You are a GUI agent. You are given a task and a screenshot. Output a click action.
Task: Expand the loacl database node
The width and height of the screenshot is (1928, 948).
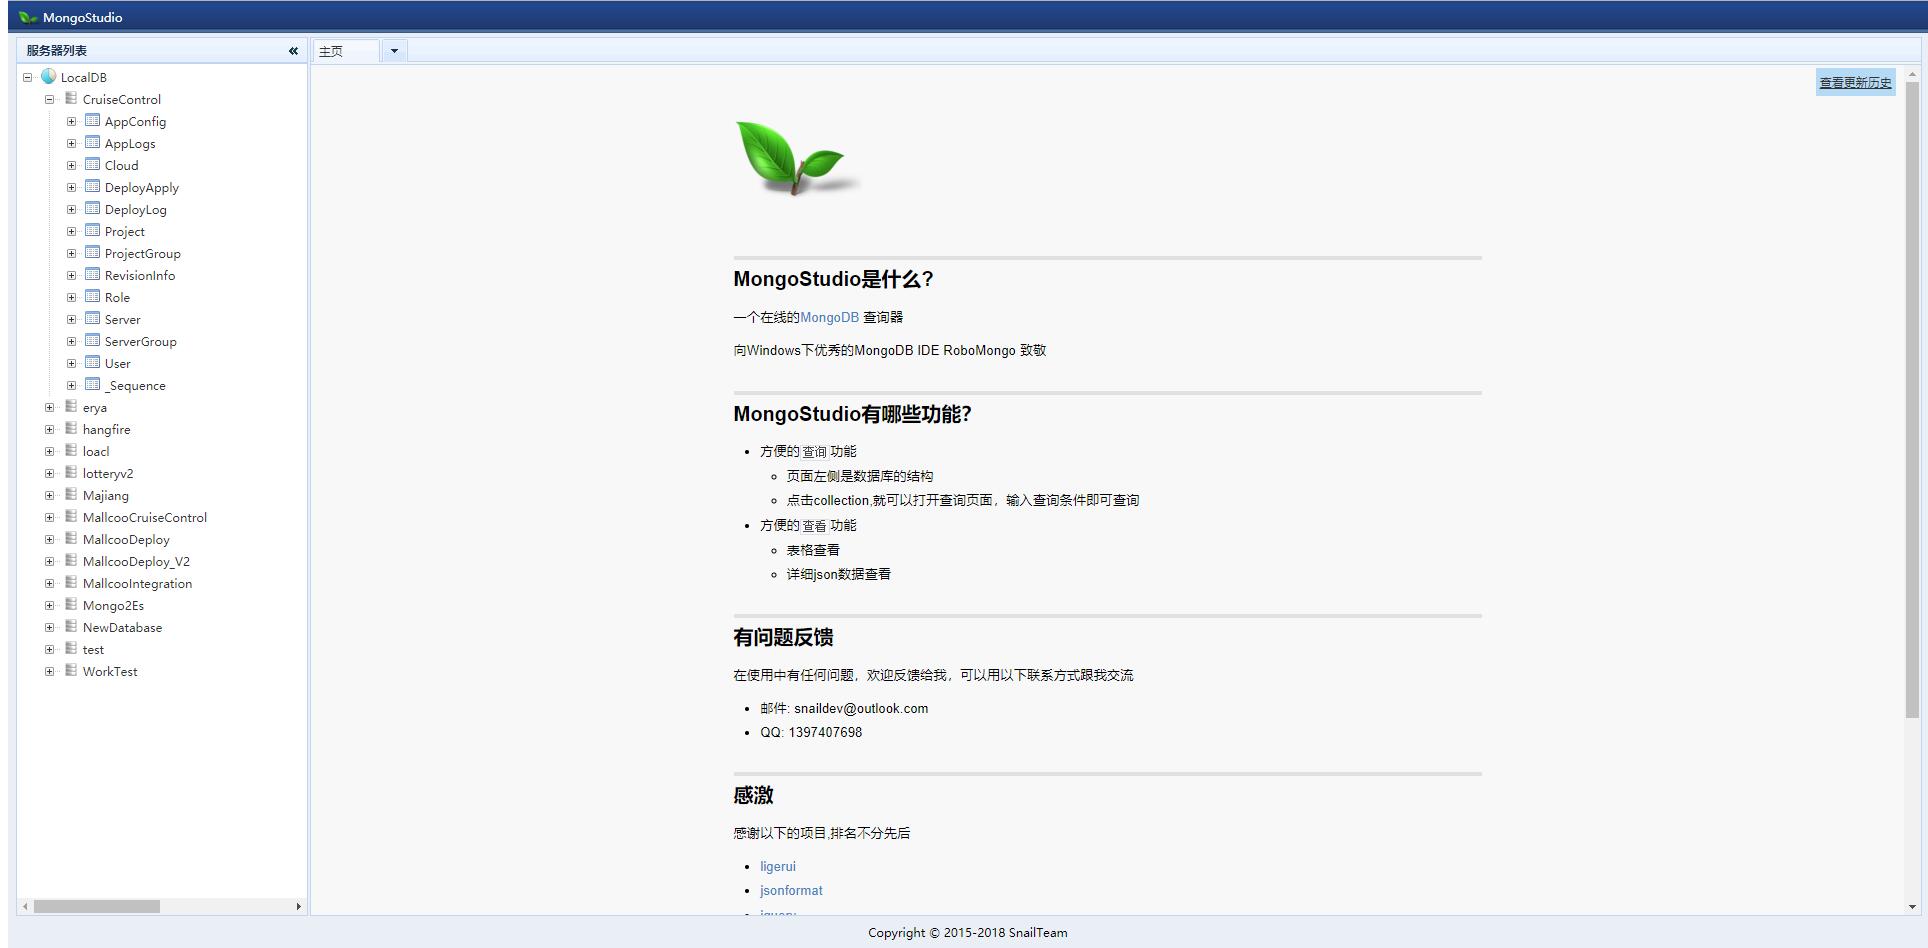(49, 451)
